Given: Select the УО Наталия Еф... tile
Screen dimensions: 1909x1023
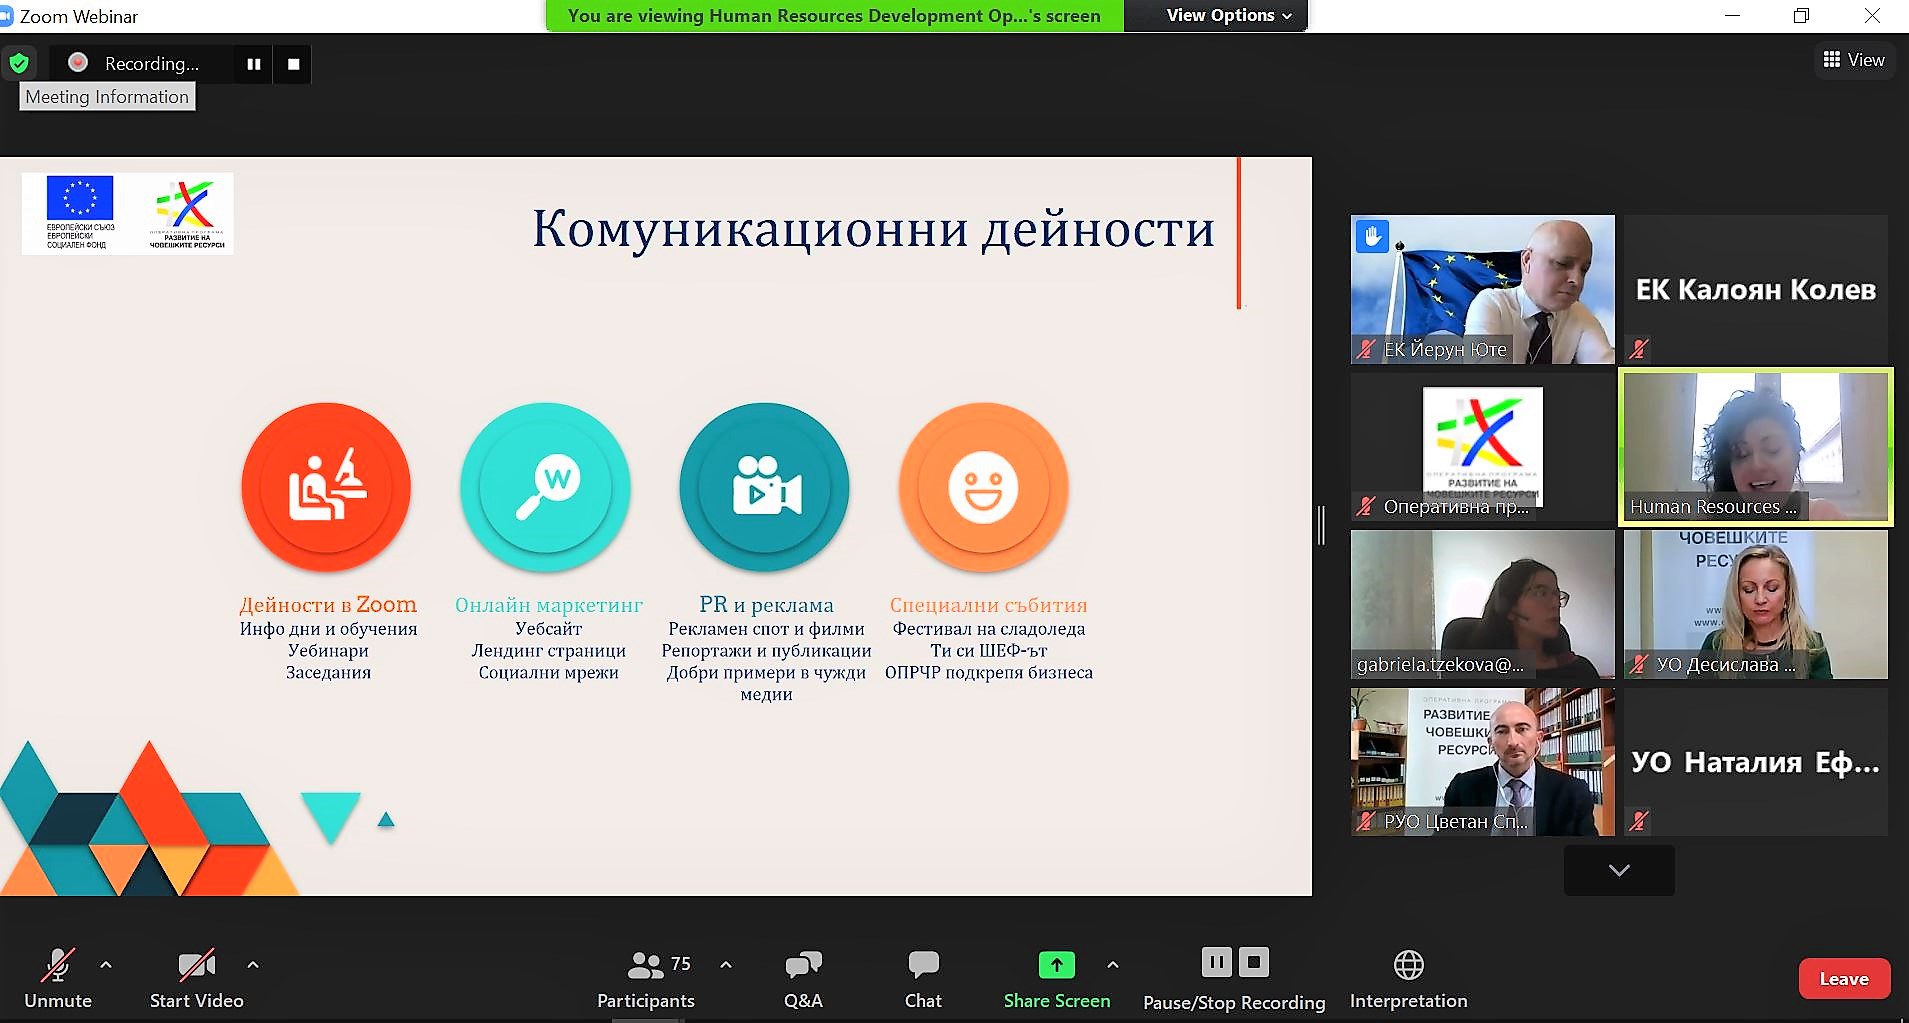Looking at the screenshot, I should [1756, 762].
